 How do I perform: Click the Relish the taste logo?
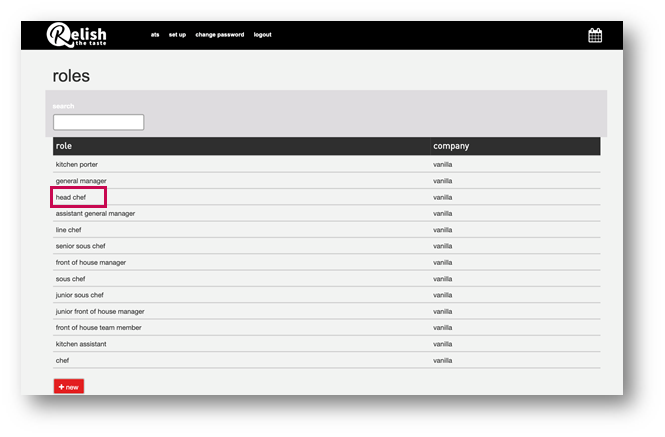point(77,35)
